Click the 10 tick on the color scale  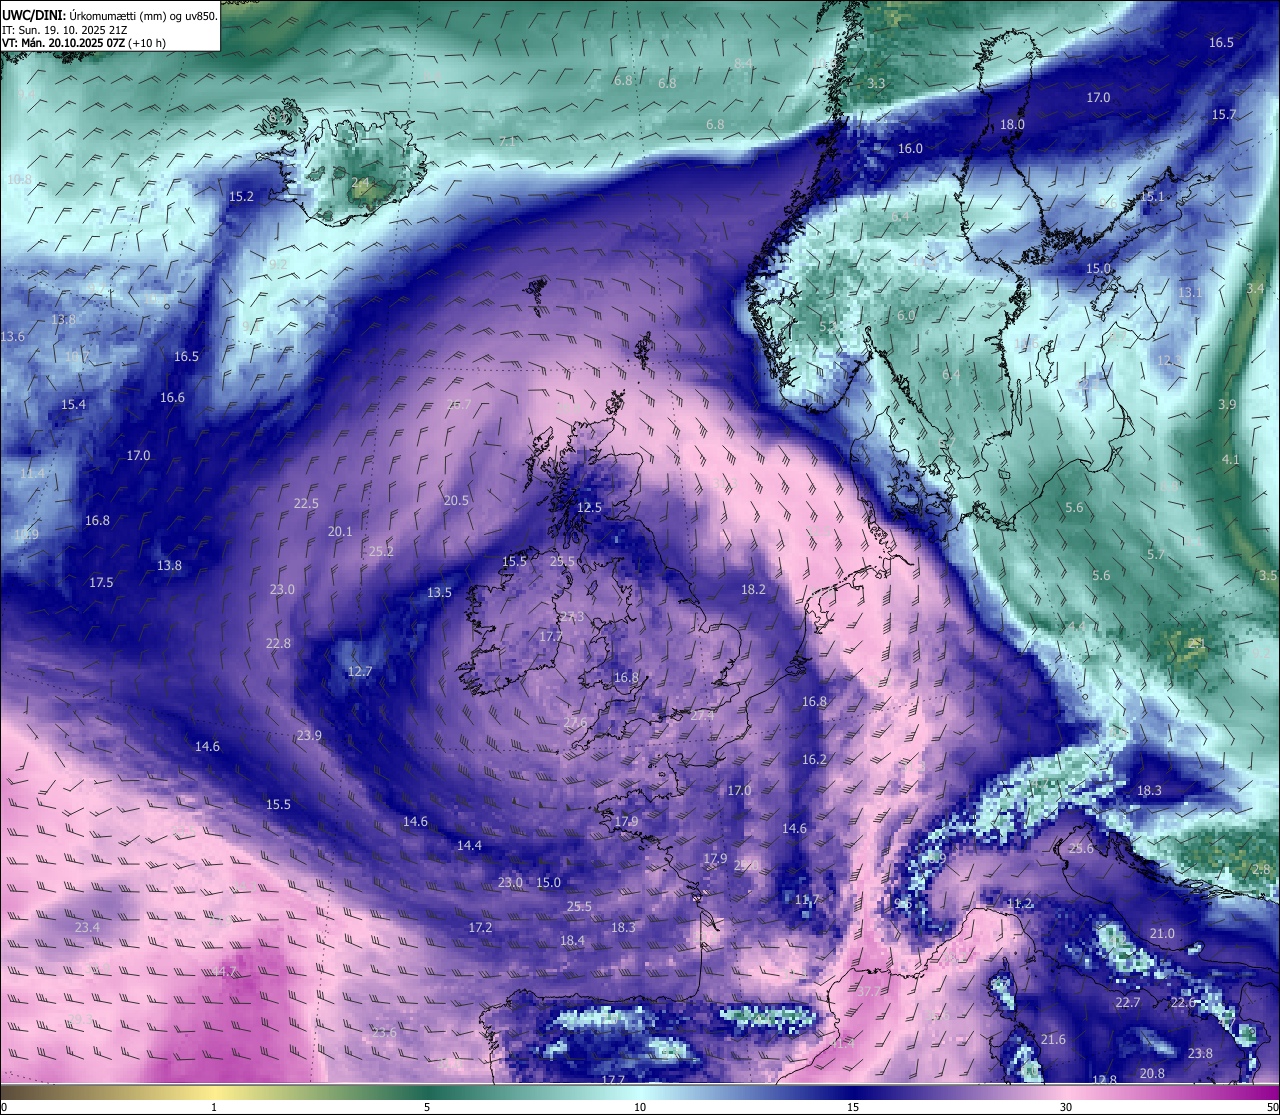tap(640, 1107)
